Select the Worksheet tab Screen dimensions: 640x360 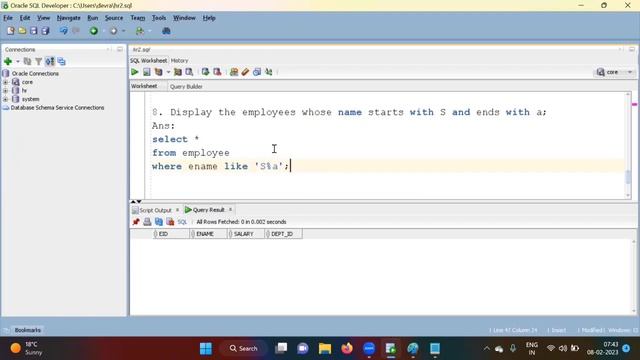tap(144, 86)
